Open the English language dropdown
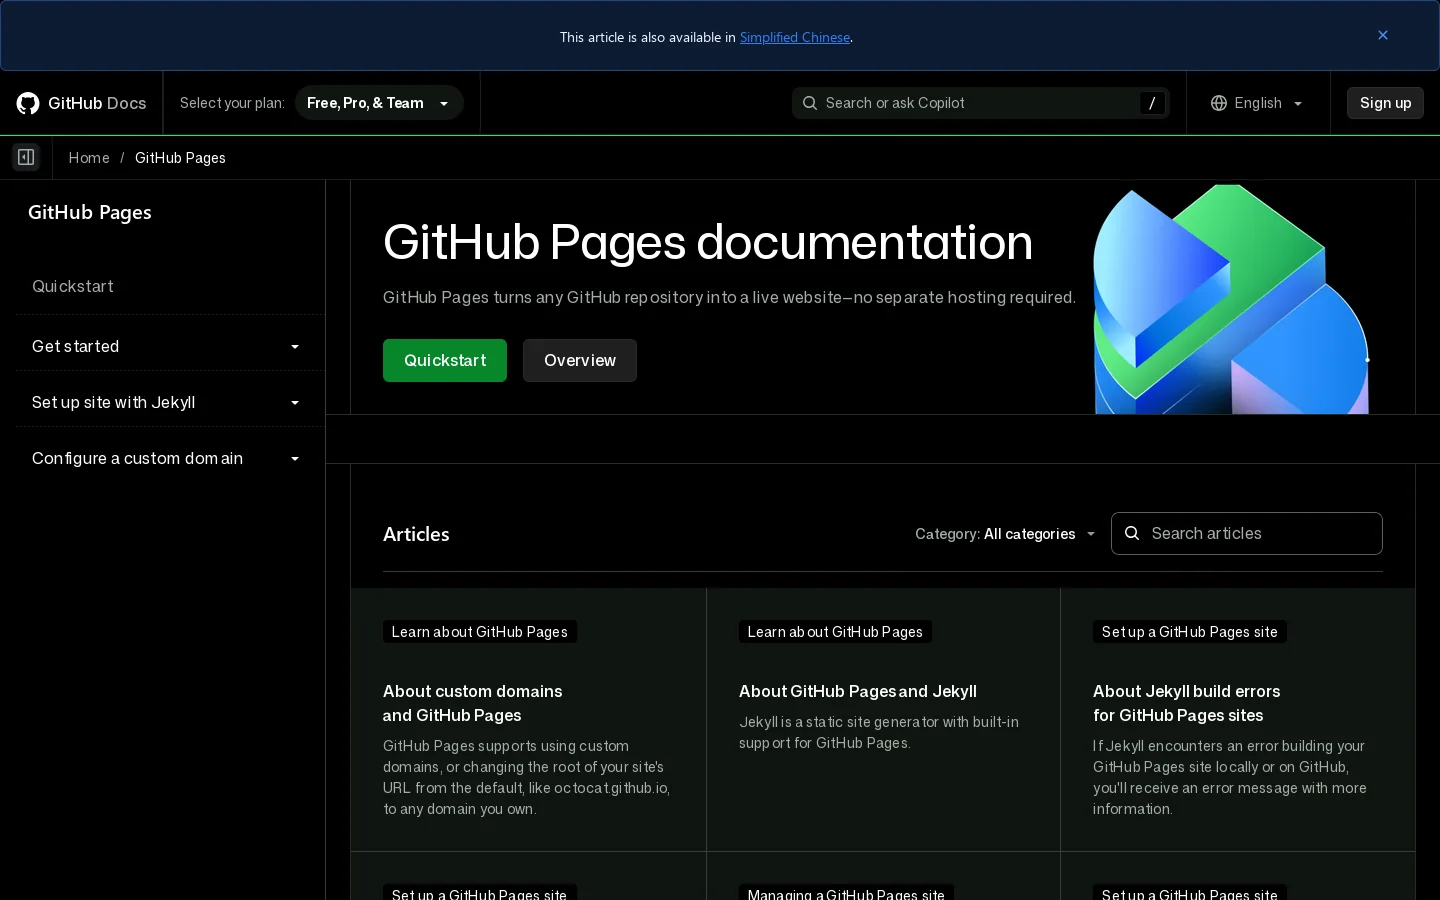 pyautogui.click(x=1258, y=103)
